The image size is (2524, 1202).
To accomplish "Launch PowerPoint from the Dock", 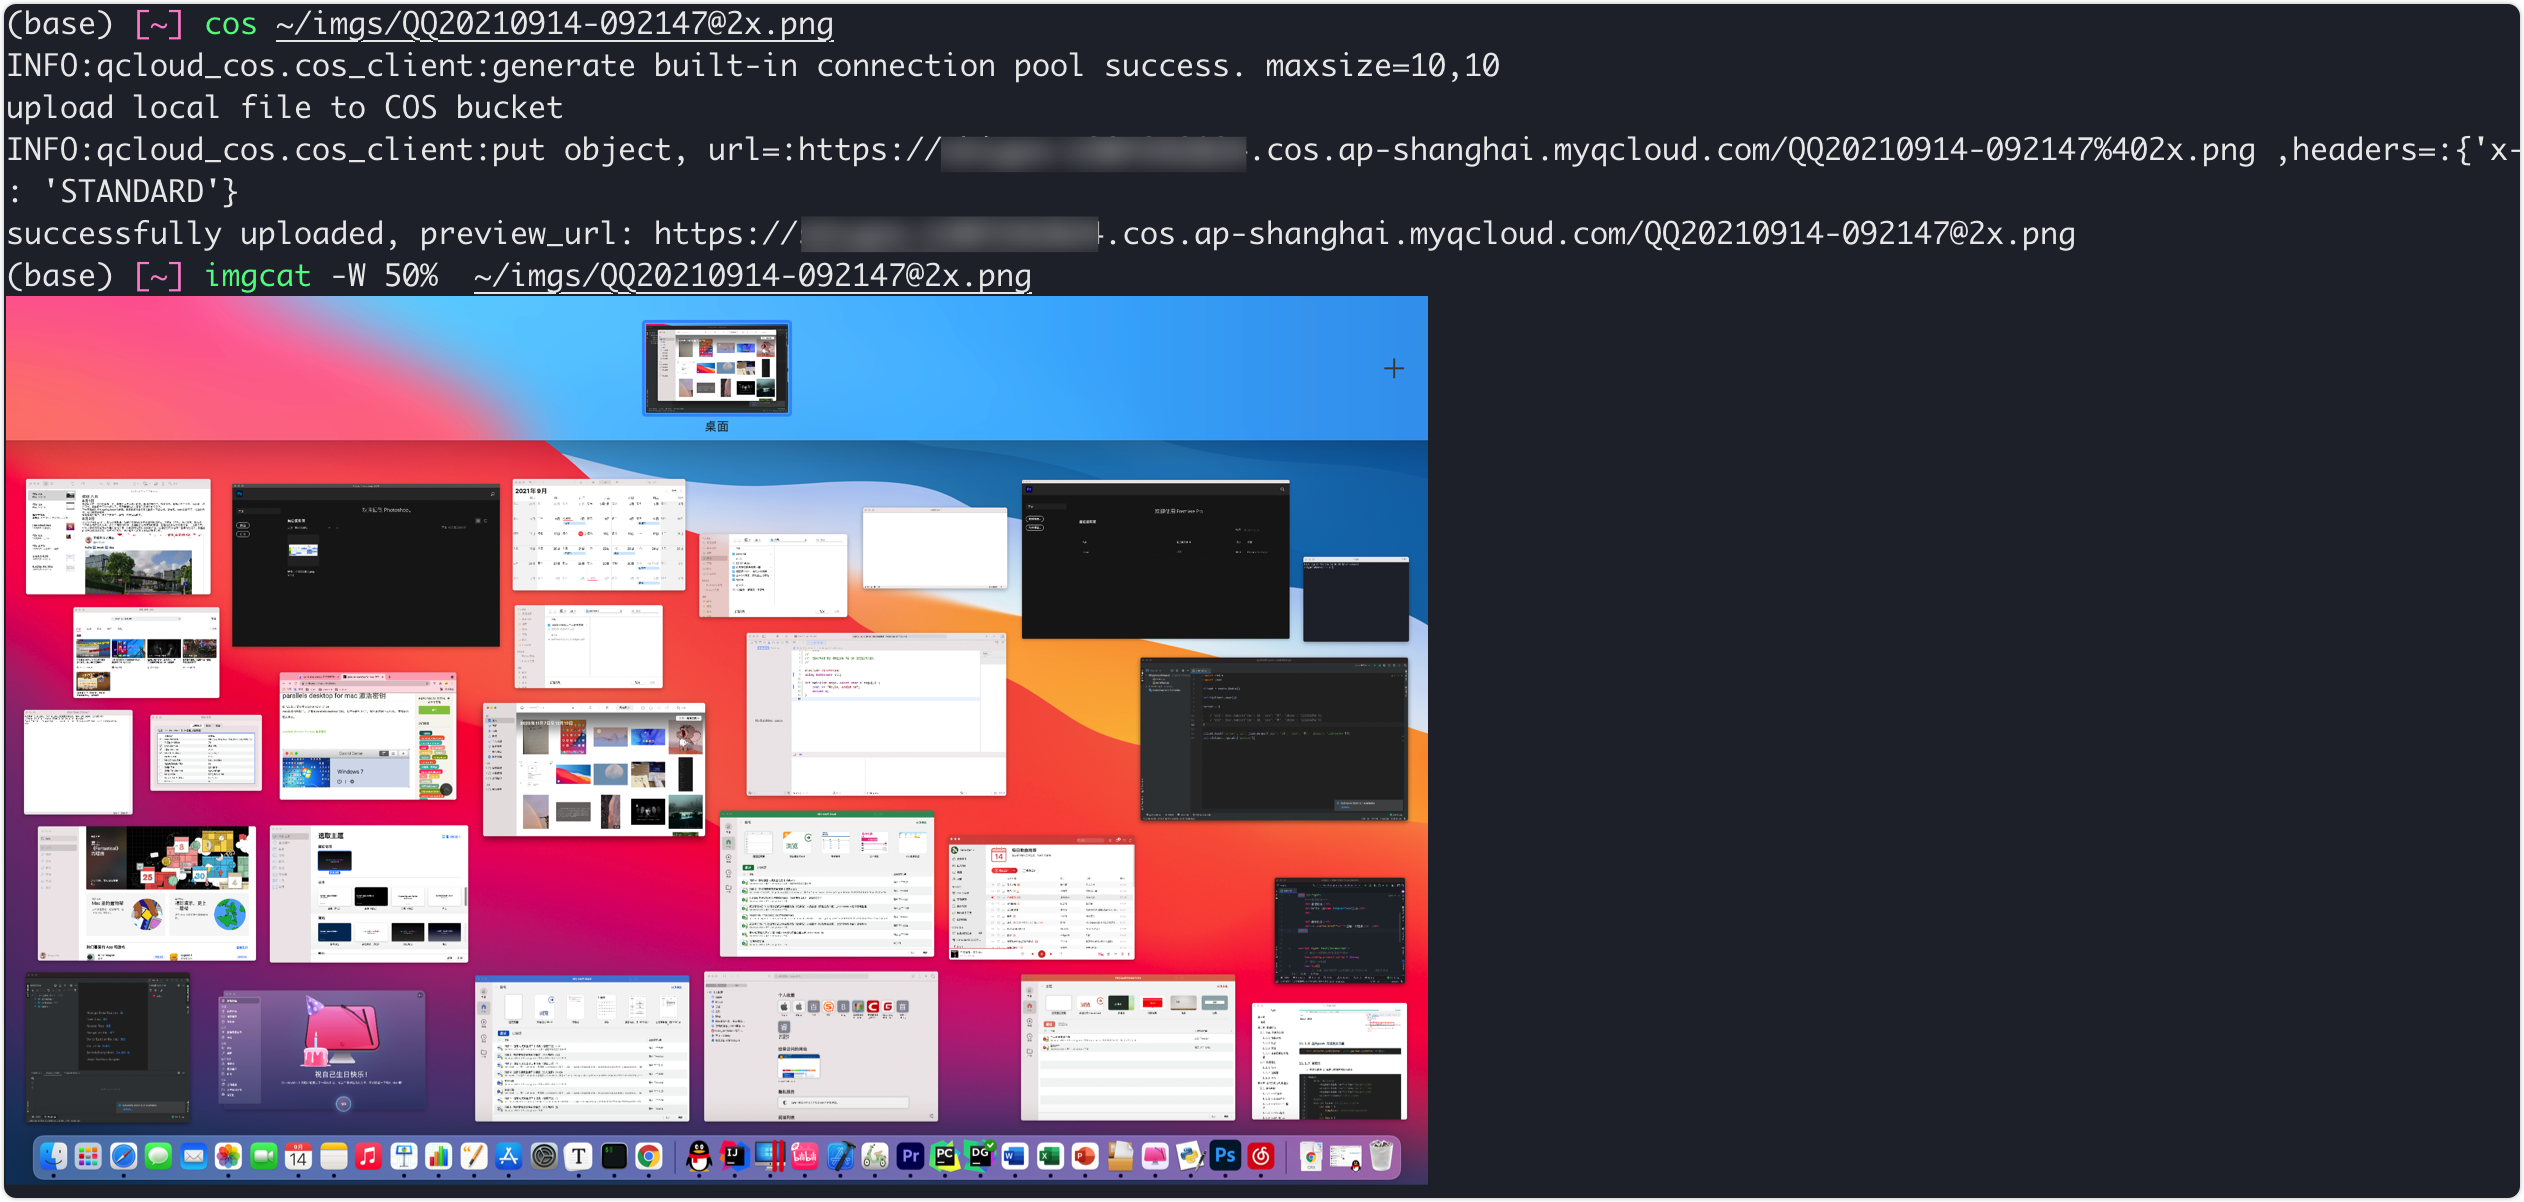I will click(1085, 1157).
